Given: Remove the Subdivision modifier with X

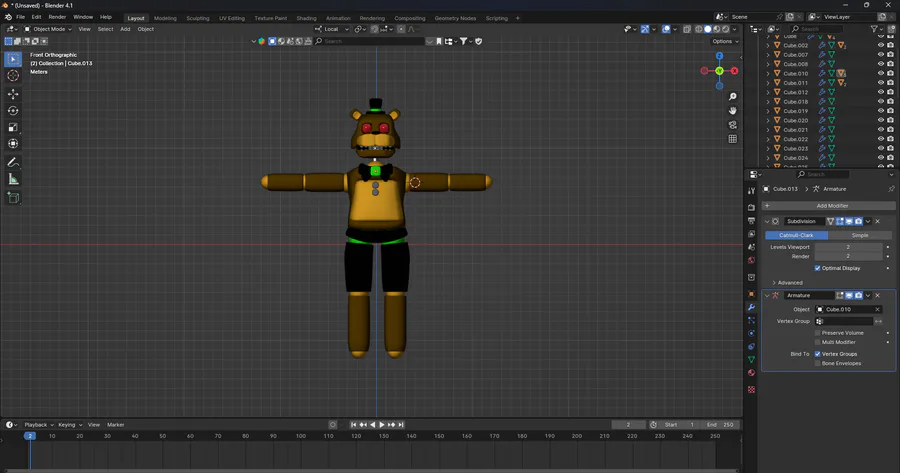Looking at the screenshot, I should (x=877, y=222).
